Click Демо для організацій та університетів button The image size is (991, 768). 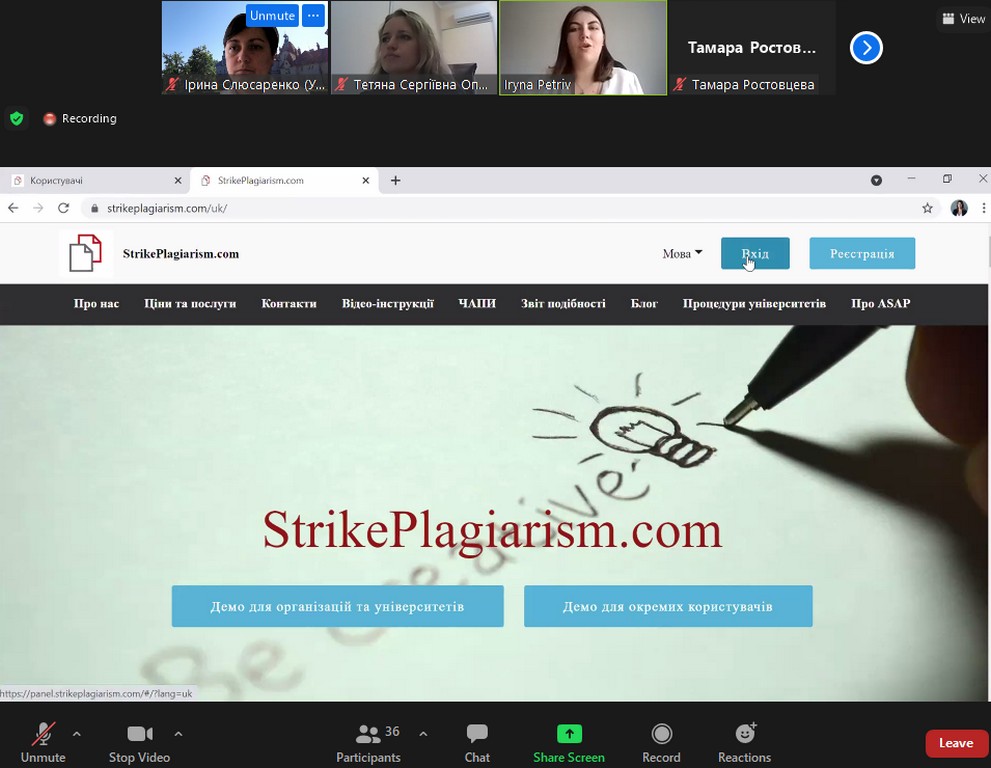(337, 606)
